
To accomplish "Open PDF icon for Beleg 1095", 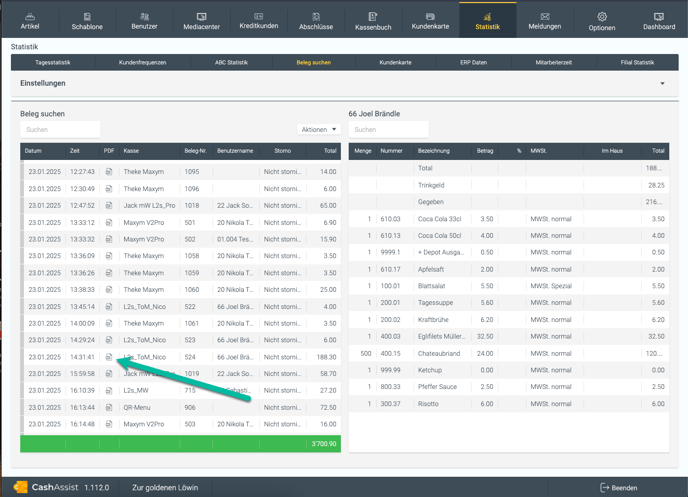I will (109, 172).
